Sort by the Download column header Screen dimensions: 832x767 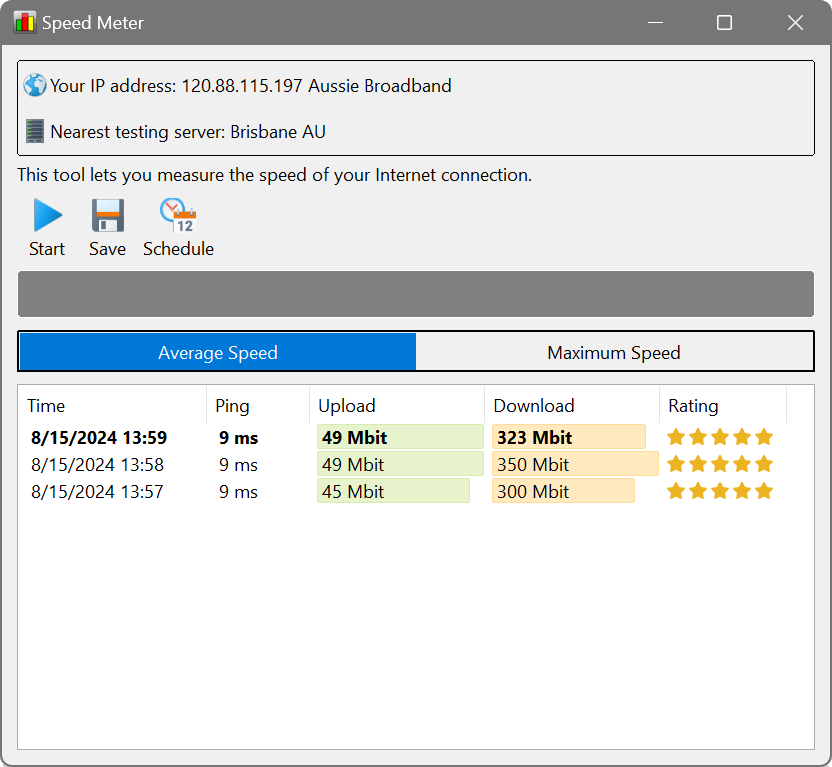(572, 406)
